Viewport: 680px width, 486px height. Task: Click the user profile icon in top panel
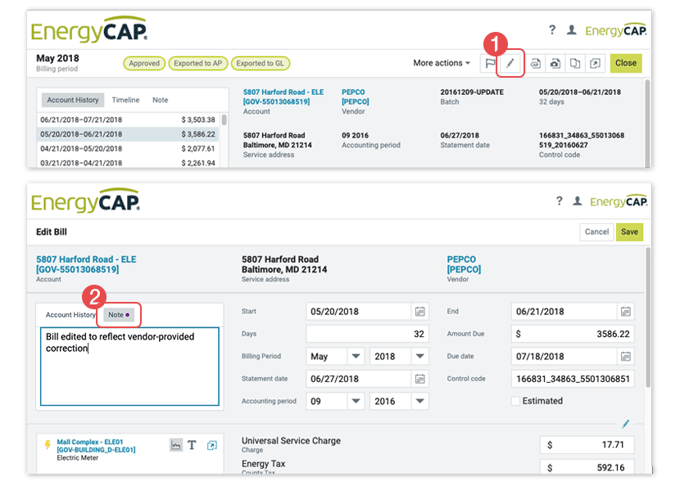[572, 31]
